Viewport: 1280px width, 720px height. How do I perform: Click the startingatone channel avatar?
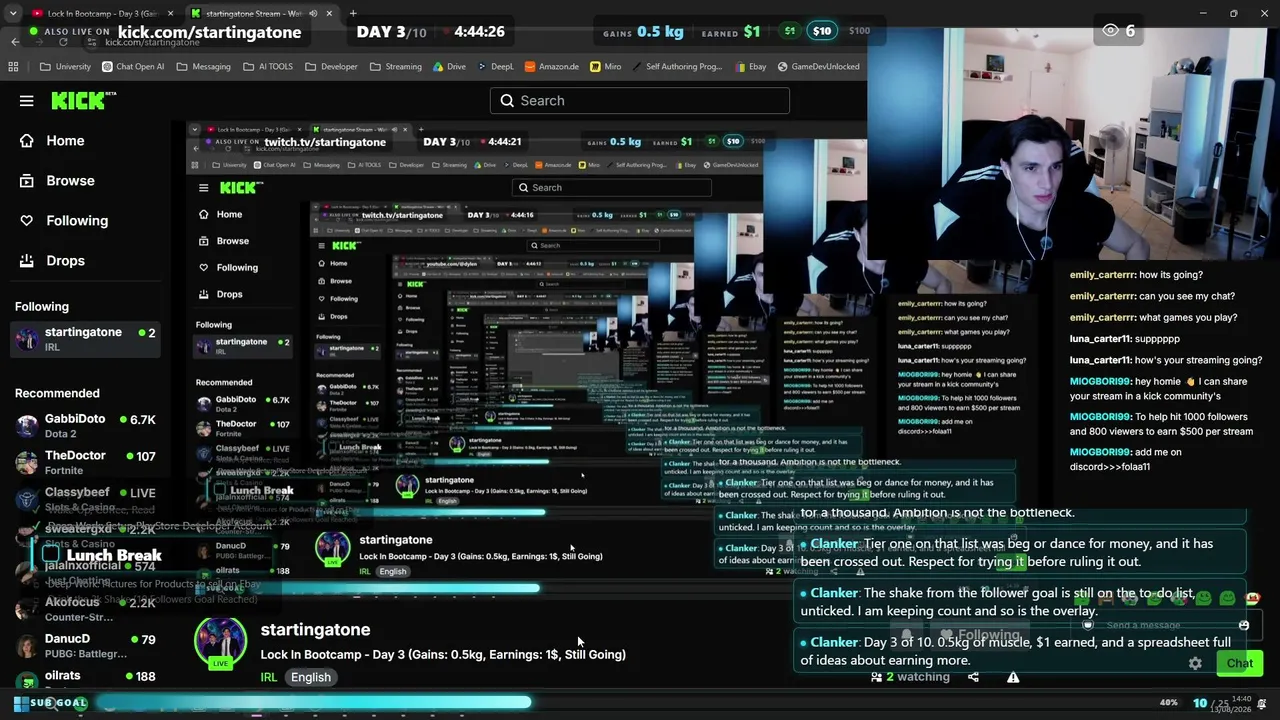(x=220, y=643)
